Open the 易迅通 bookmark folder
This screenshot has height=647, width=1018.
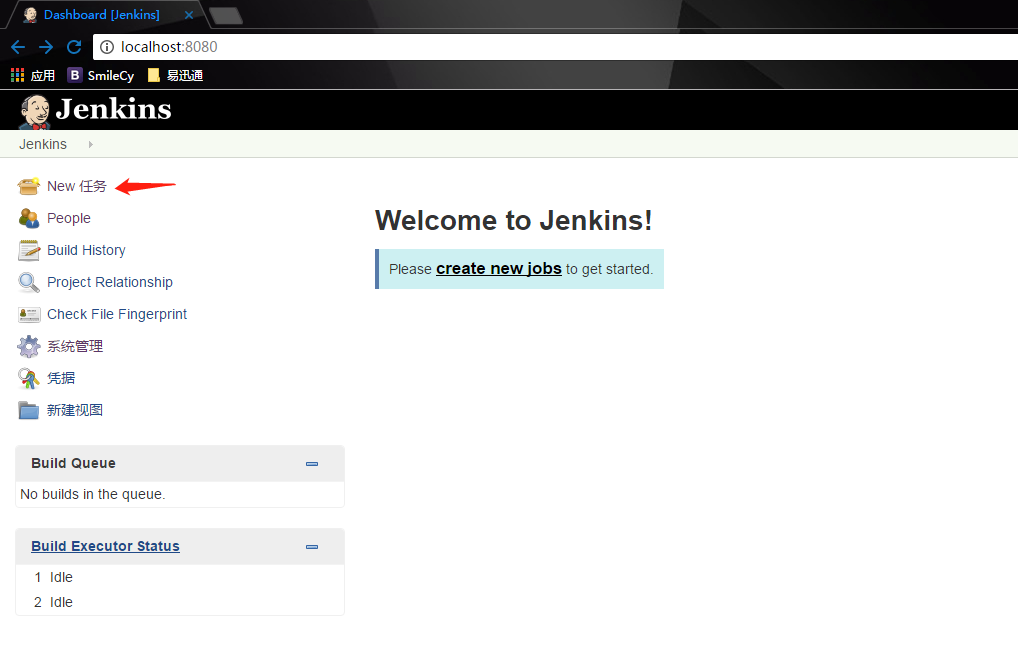[x=175, y=75]
